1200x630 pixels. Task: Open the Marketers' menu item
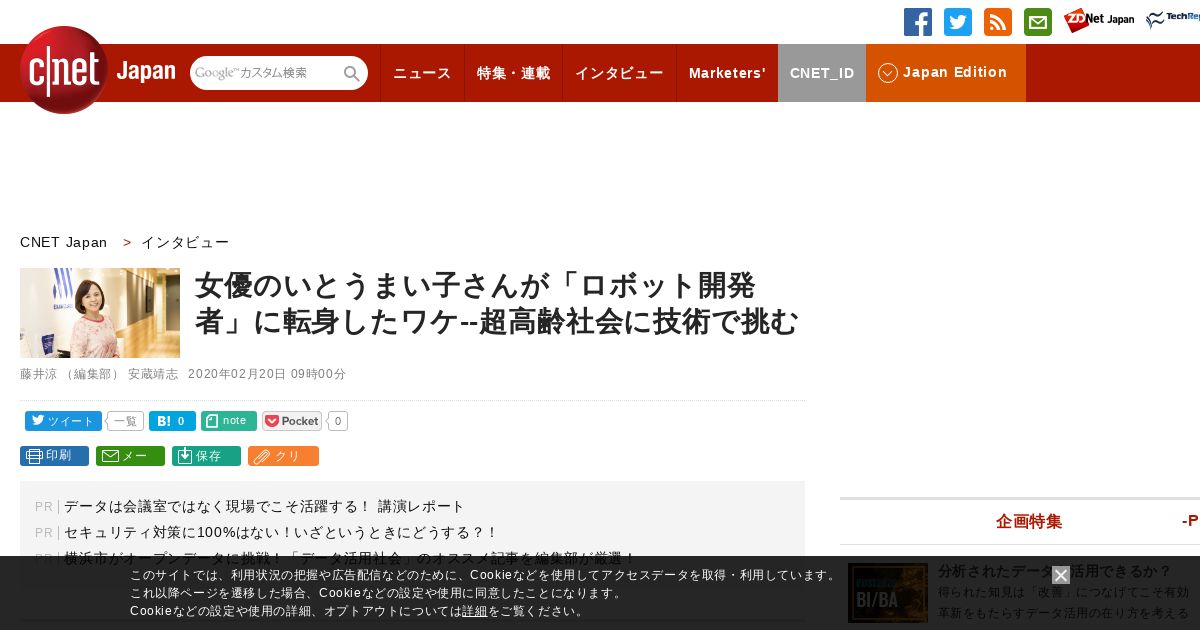[x=727, y=73]
